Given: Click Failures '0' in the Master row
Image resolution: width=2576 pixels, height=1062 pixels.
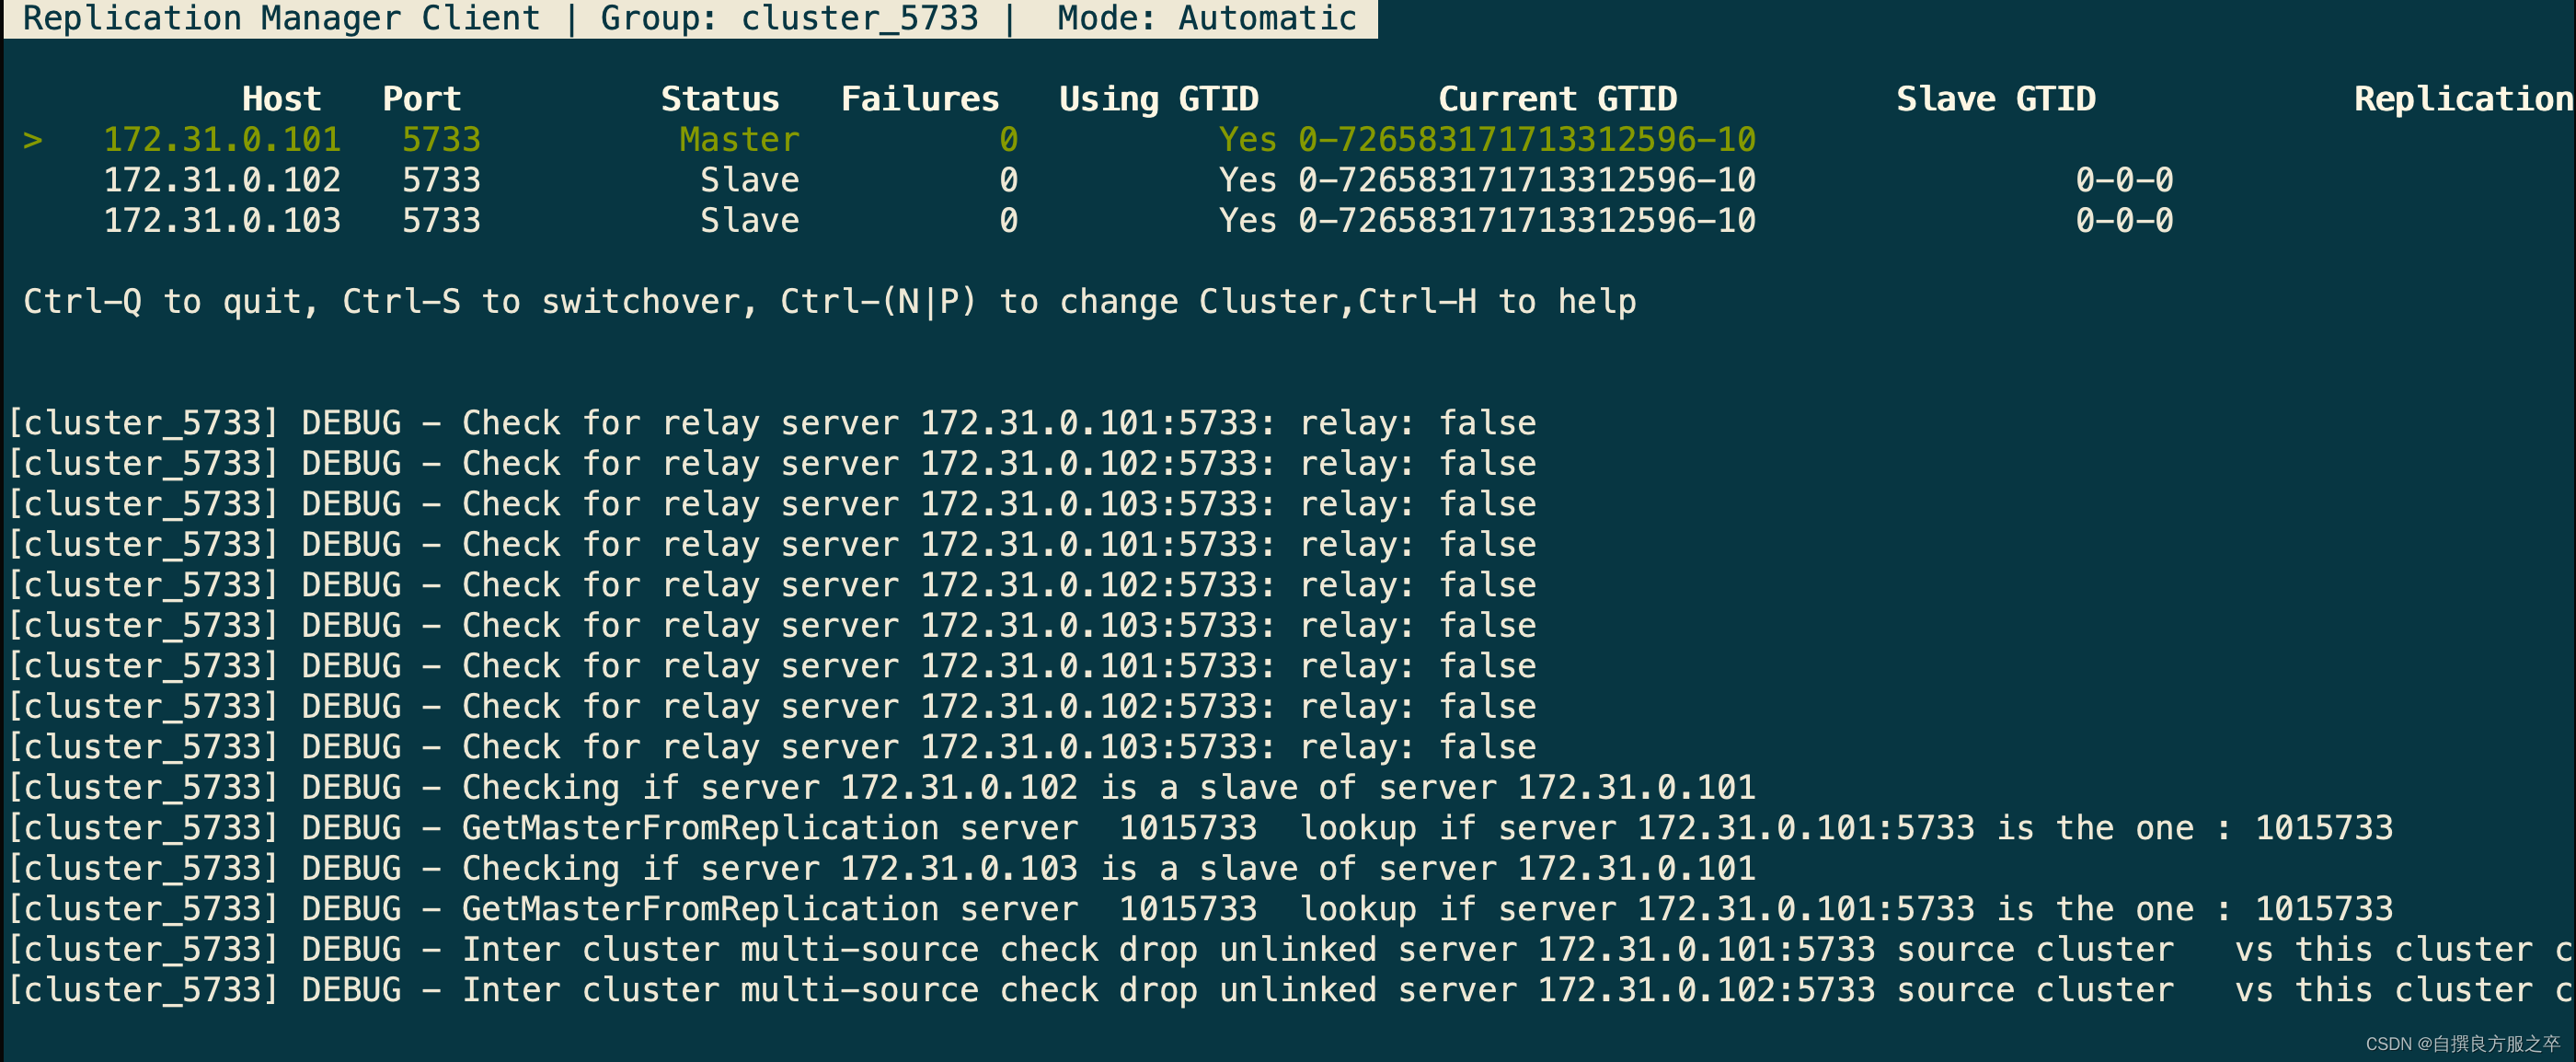Looking at the screenshot, I should [1008, 140].
